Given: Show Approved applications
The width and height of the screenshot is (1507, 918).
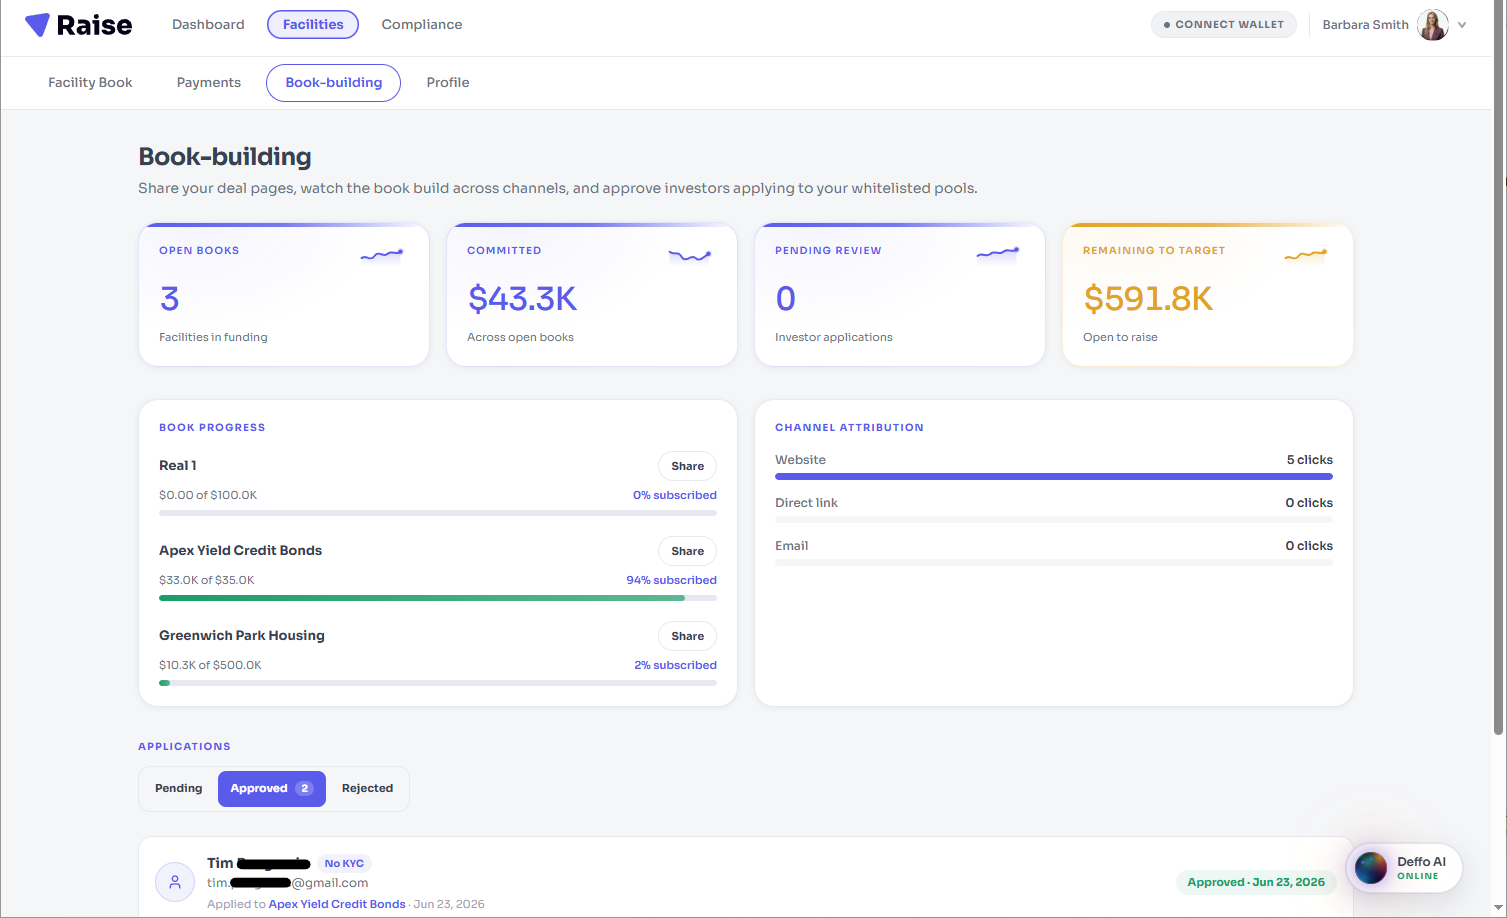Looking at the screenshot, I should (272, 789).
